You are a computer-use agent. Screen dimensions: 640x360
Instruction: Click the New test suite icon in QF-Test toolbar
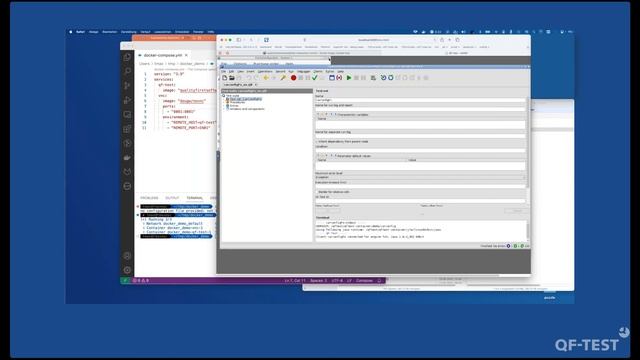(x=224, y=78)
